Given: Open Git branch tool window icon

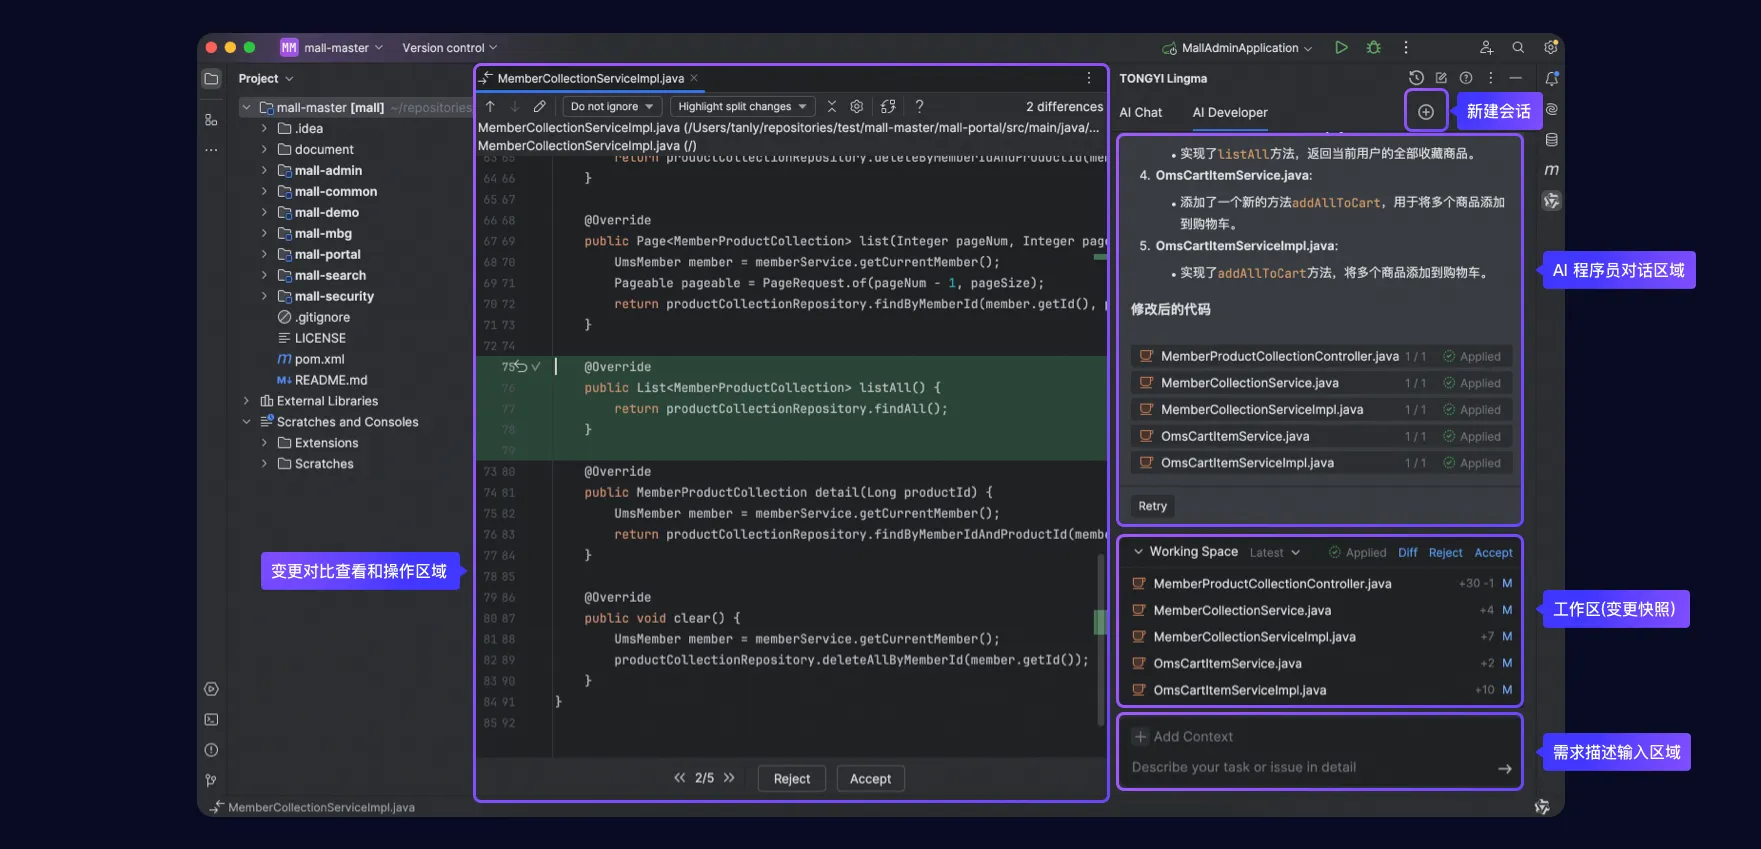Looking at the screenshot, I should tap(211, 780).
